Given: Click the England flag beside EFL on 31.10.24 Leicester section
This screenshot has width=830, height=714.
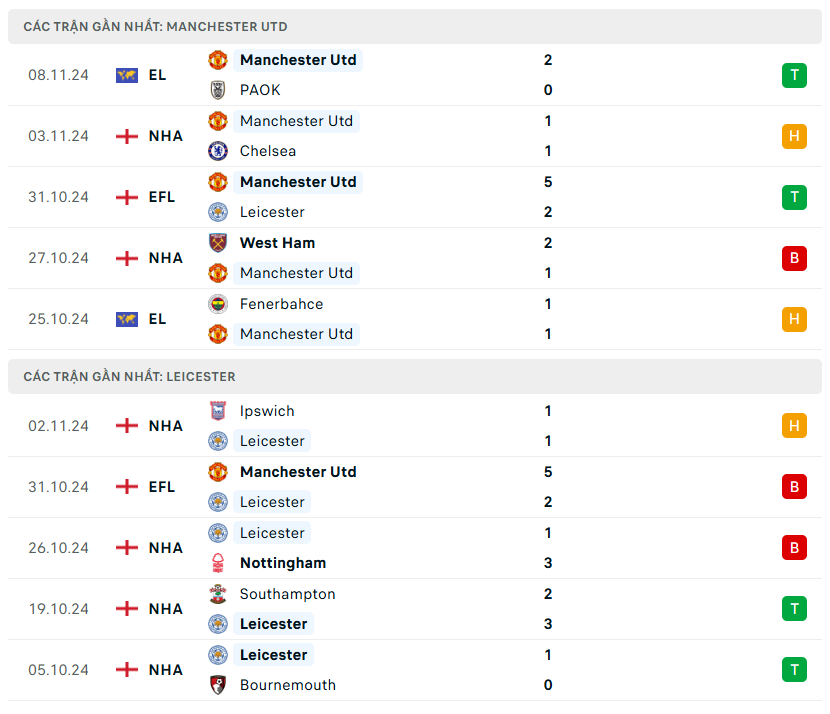Looking at the screenshot, I should tap(127, 487).
